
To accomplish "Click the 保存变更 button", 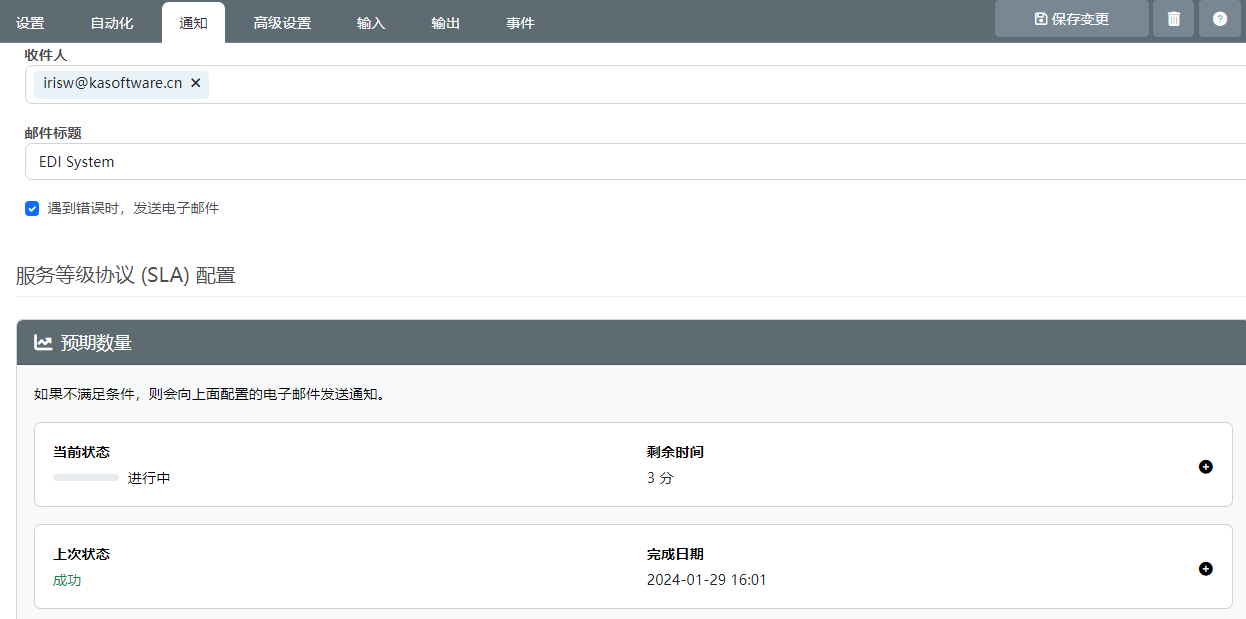I will tap(1071, 19).
